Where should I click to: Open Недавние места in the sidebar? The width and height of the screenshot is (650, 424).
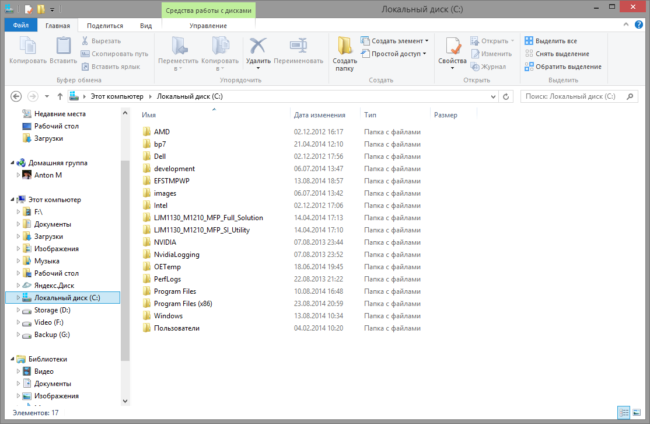60,114
